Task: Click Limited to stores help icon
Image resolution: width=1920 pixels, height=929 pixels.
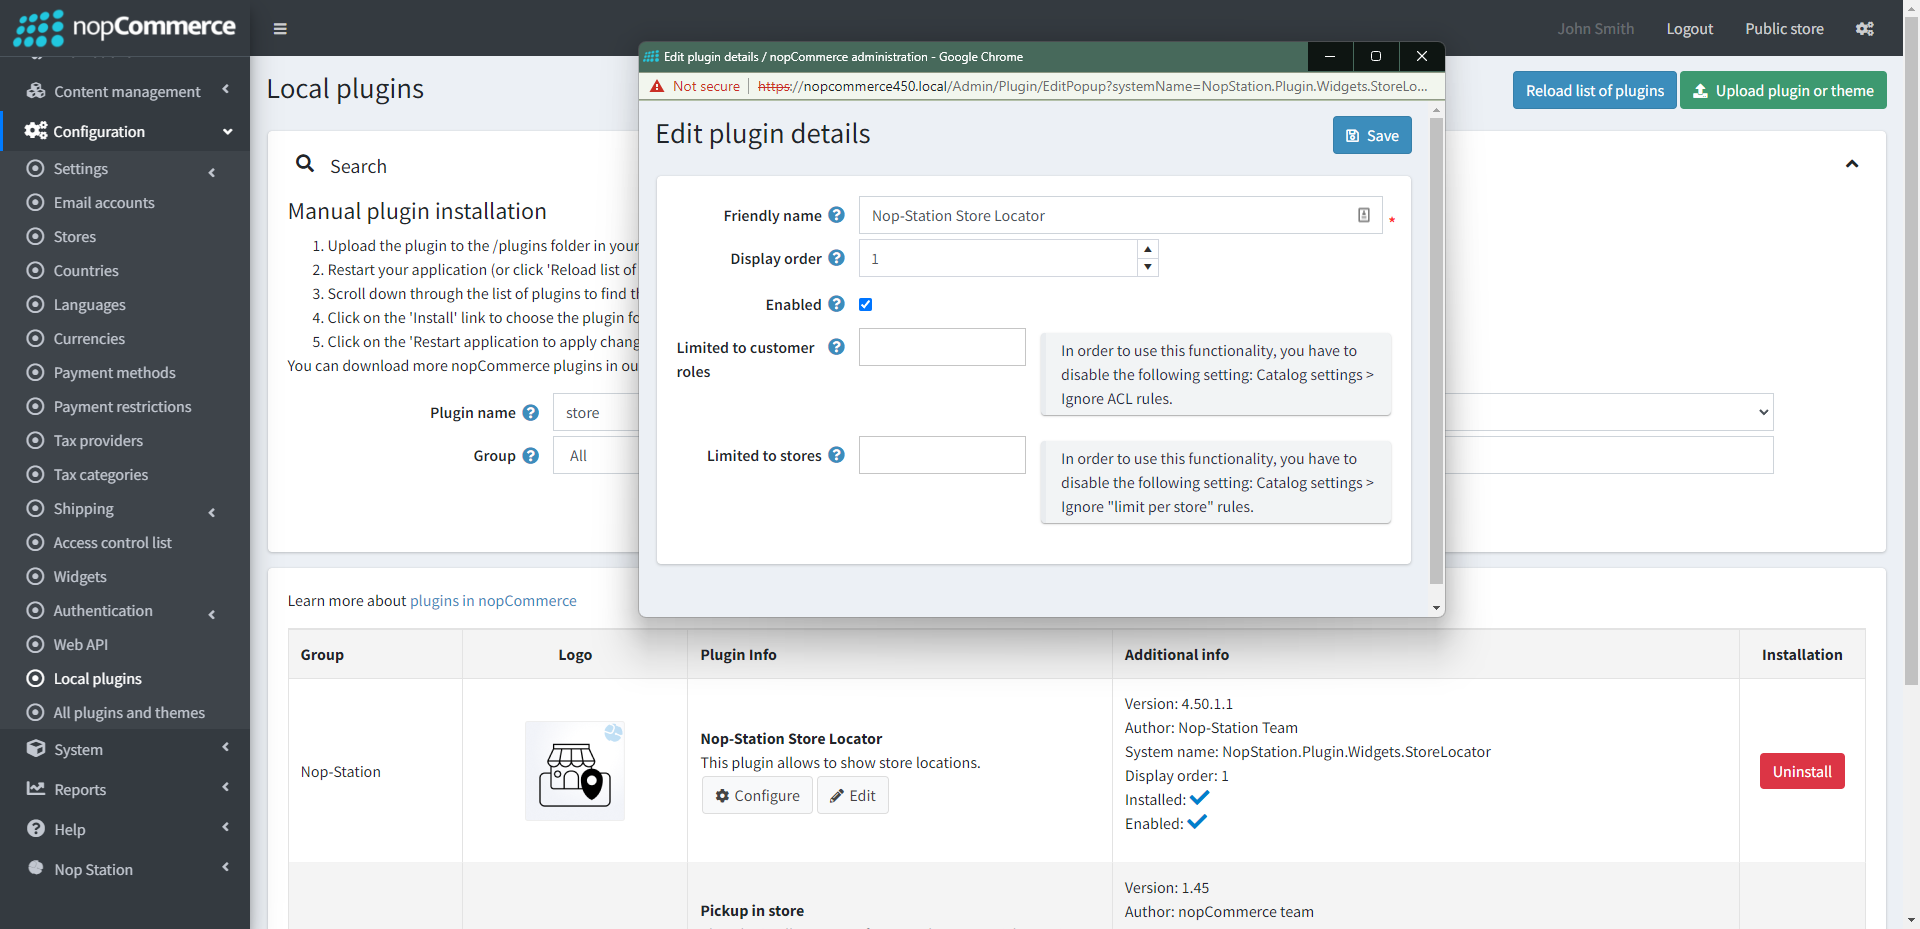Action: click(x=837, y=455)
